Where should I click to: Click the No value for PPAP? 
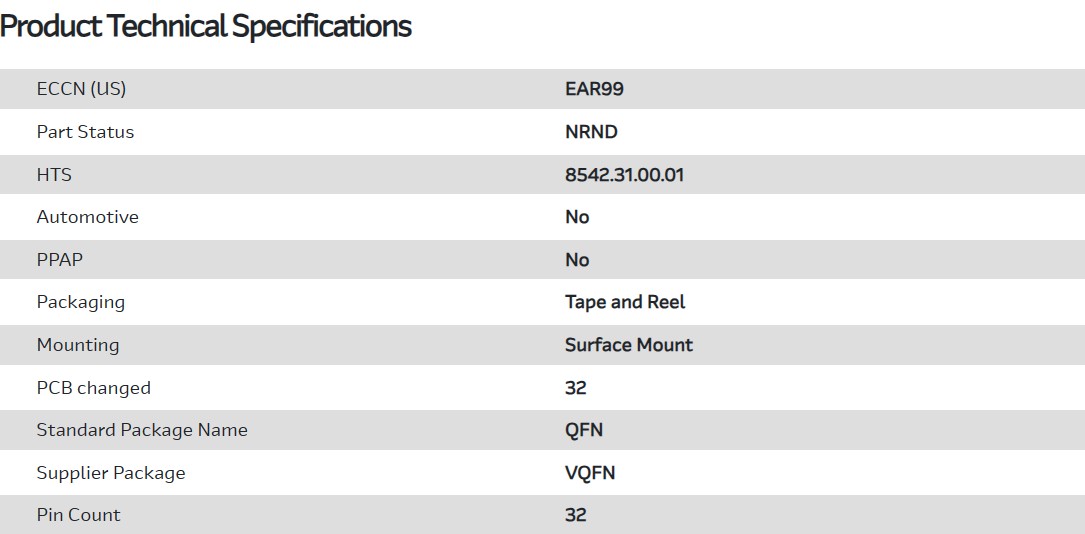tap(577, 260)
